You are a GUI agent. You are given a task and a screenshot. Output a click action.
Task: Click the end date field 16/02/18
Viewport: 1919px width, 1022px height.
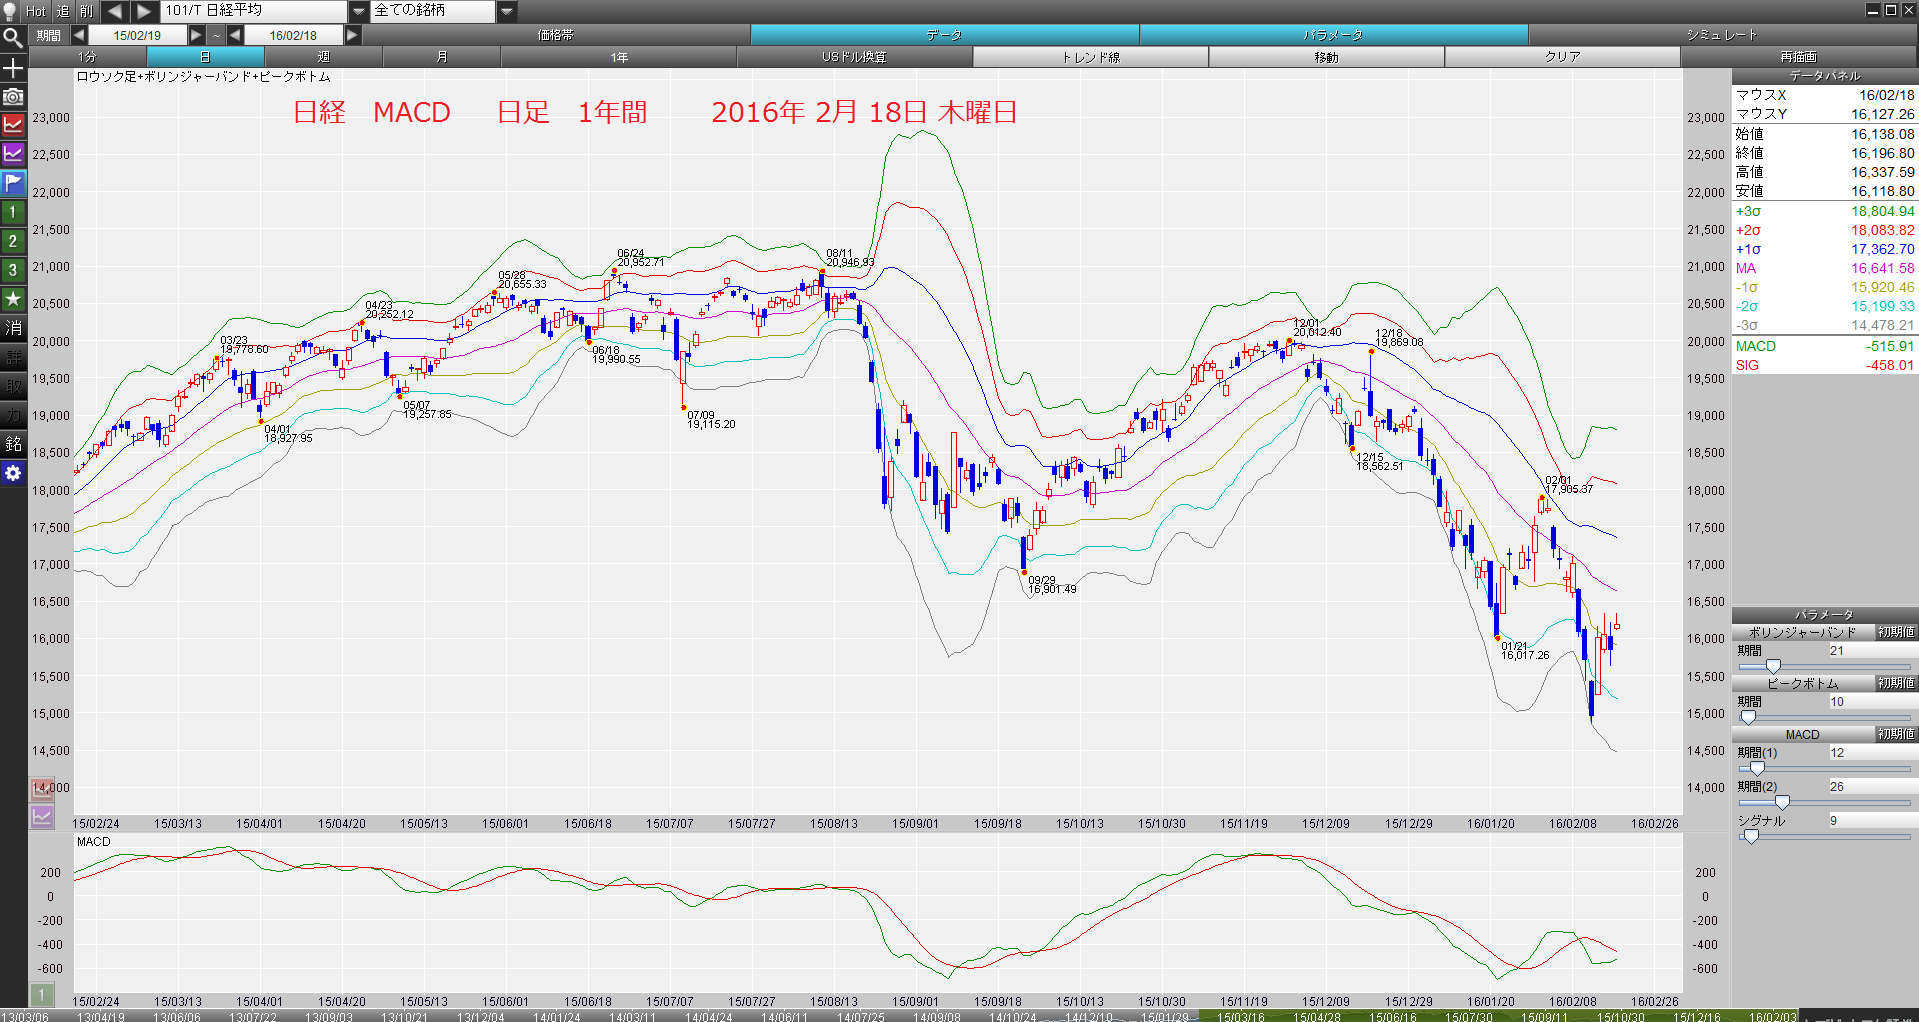[x=293, y=35]
